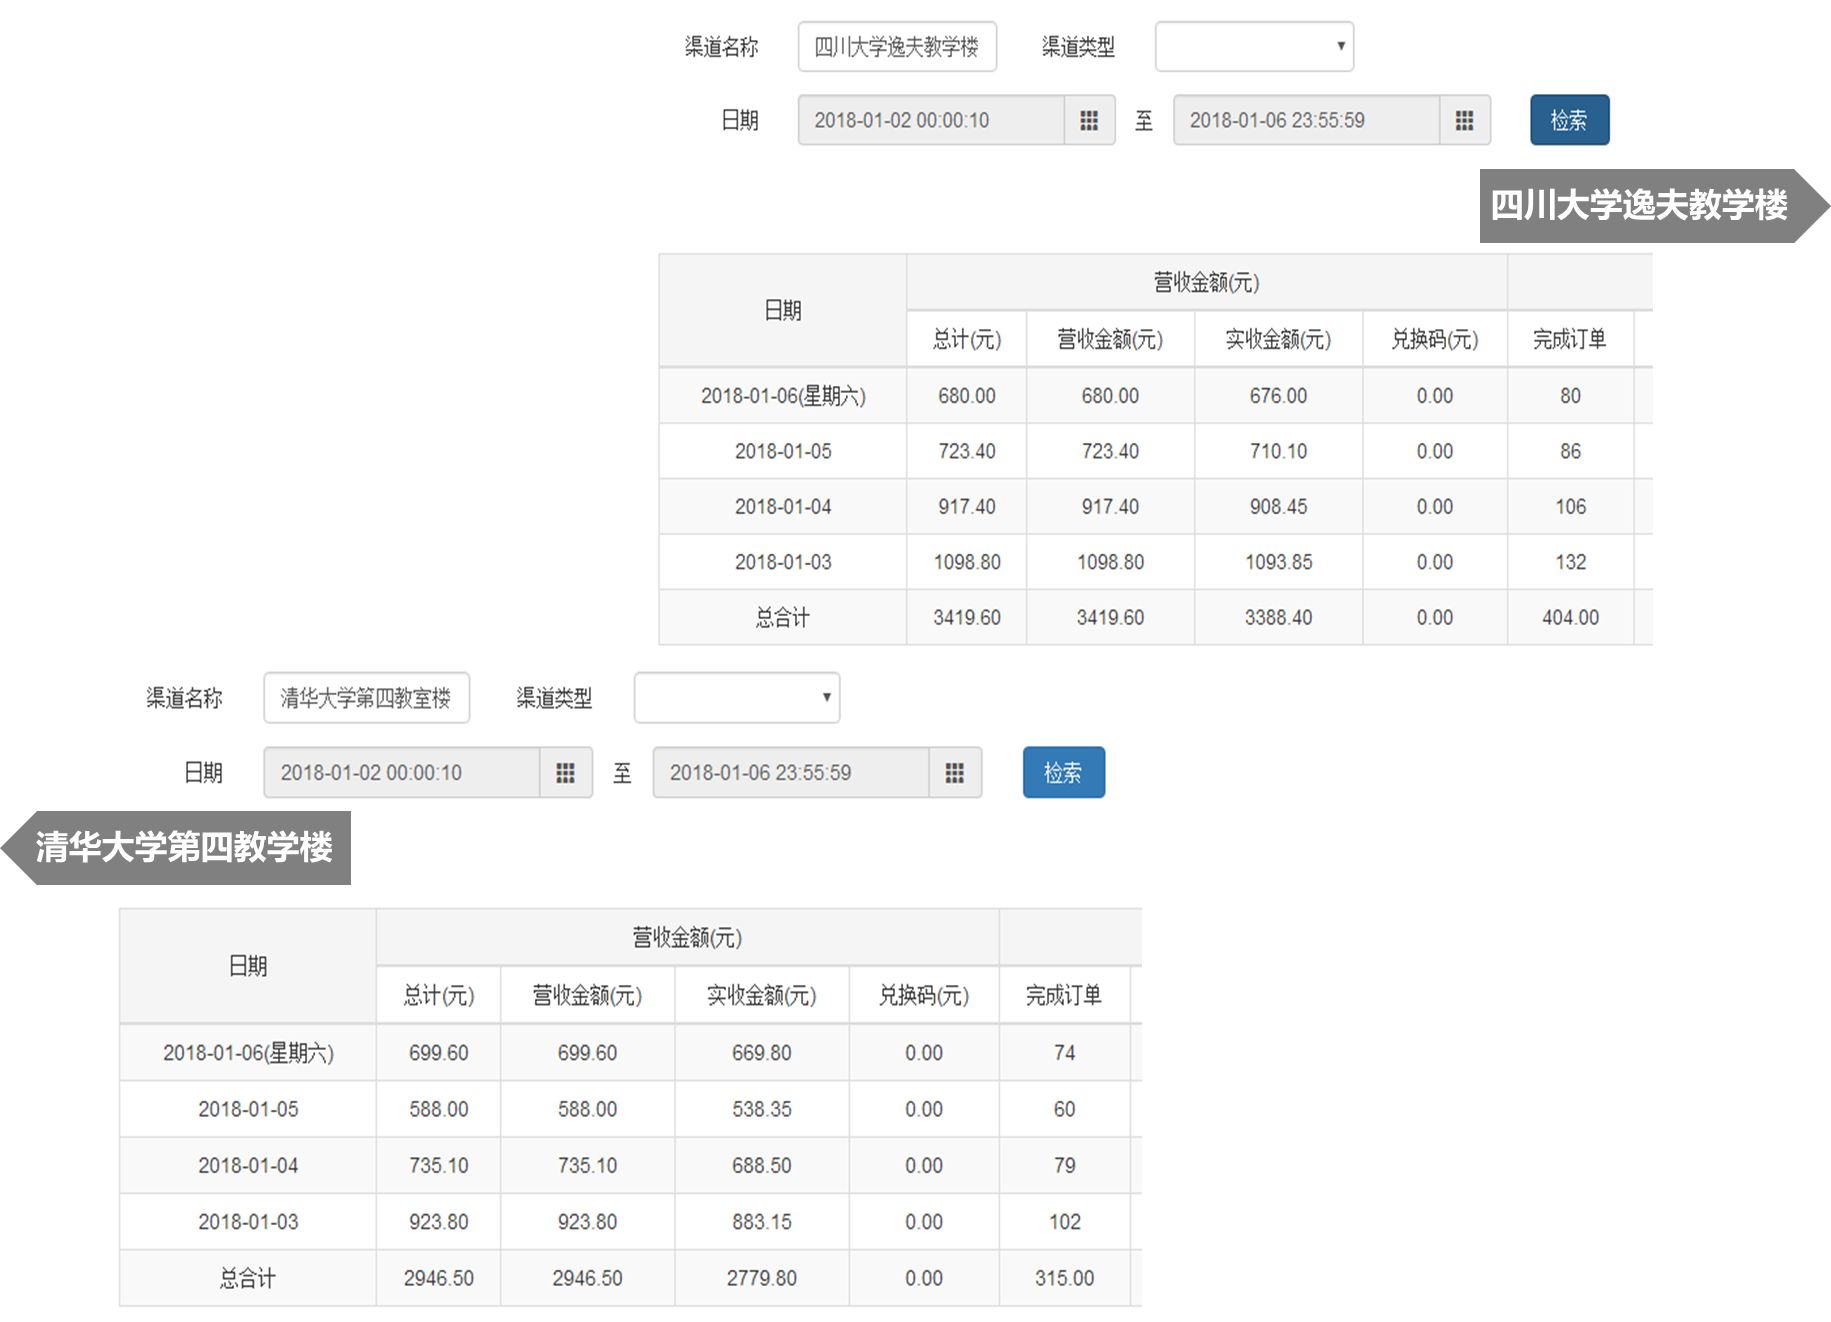This screenshot has width=1831, height=1322.
Task: Click 总计(元) column header in the 四川大学 table
Action: 967,340
